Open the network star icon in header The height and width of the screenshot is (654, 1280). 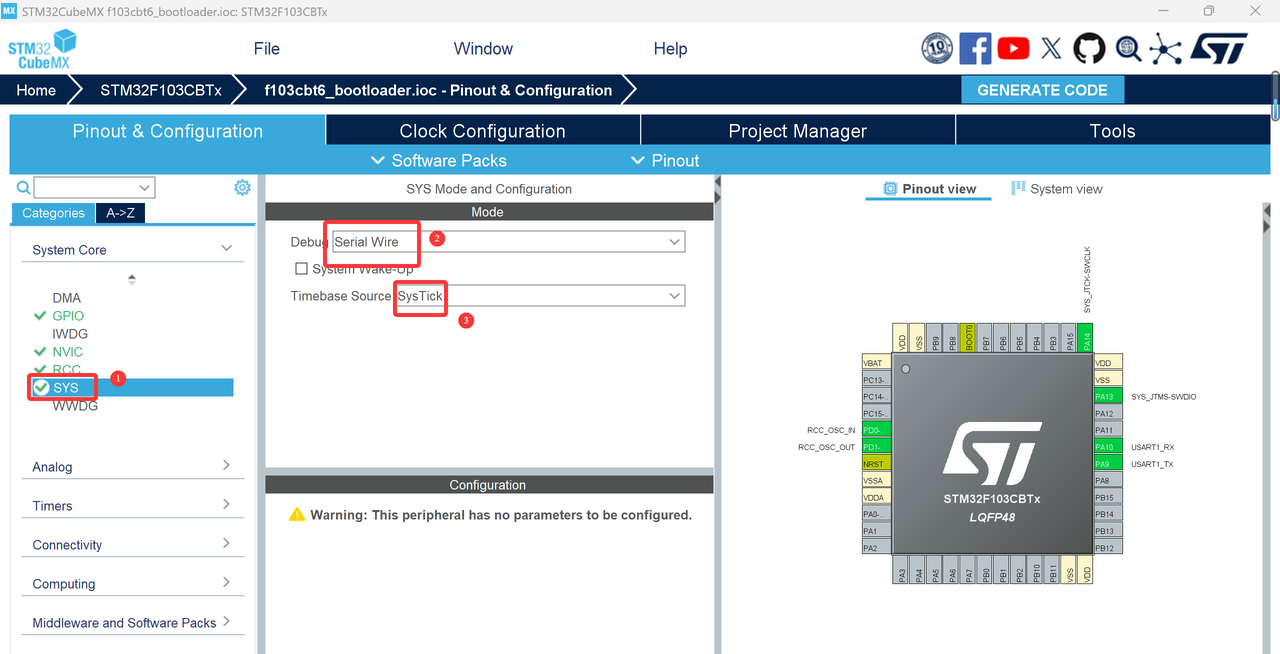tap(1165, 49)
